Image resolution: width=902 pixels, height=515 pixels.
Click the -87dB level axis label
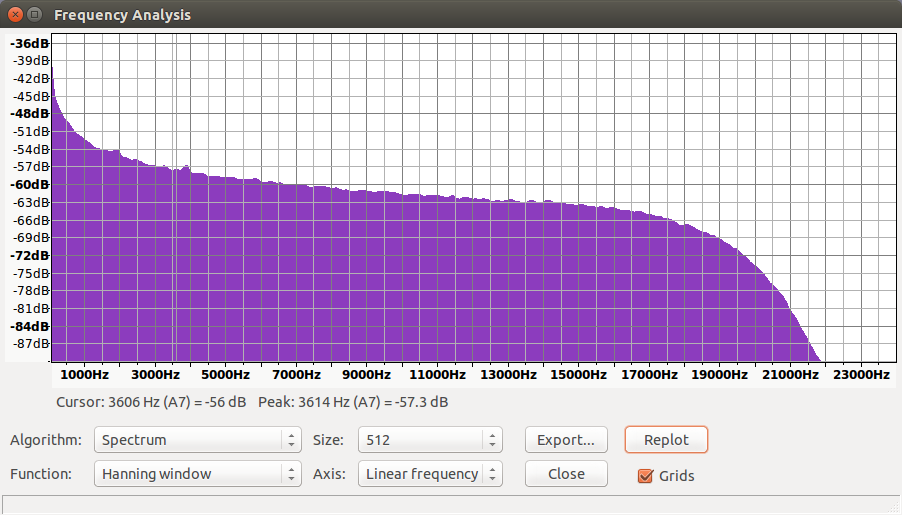coord(30,344)
